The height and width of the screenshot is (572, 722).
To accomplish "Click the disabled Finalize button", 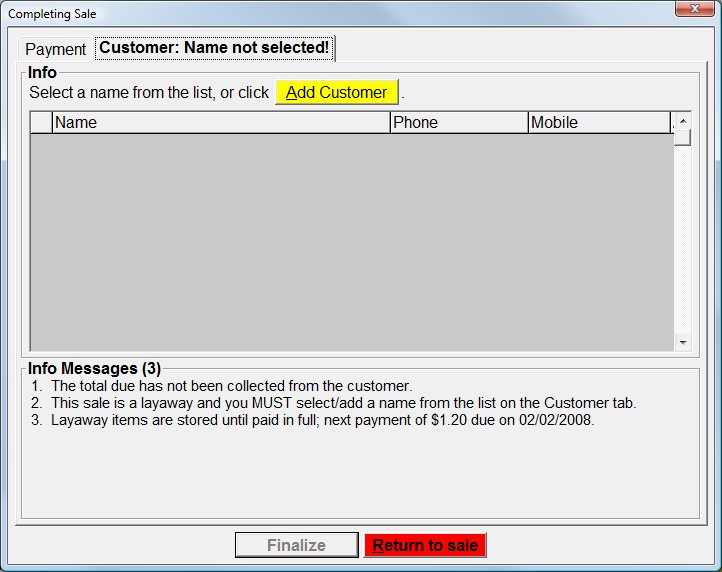I will pyautogui.click(x=297, y=545).
